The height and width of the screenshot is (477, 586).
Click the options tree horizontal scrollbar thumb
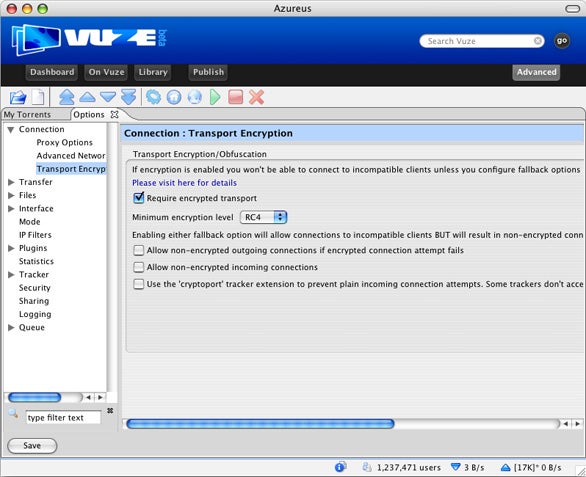coord(34,397)
